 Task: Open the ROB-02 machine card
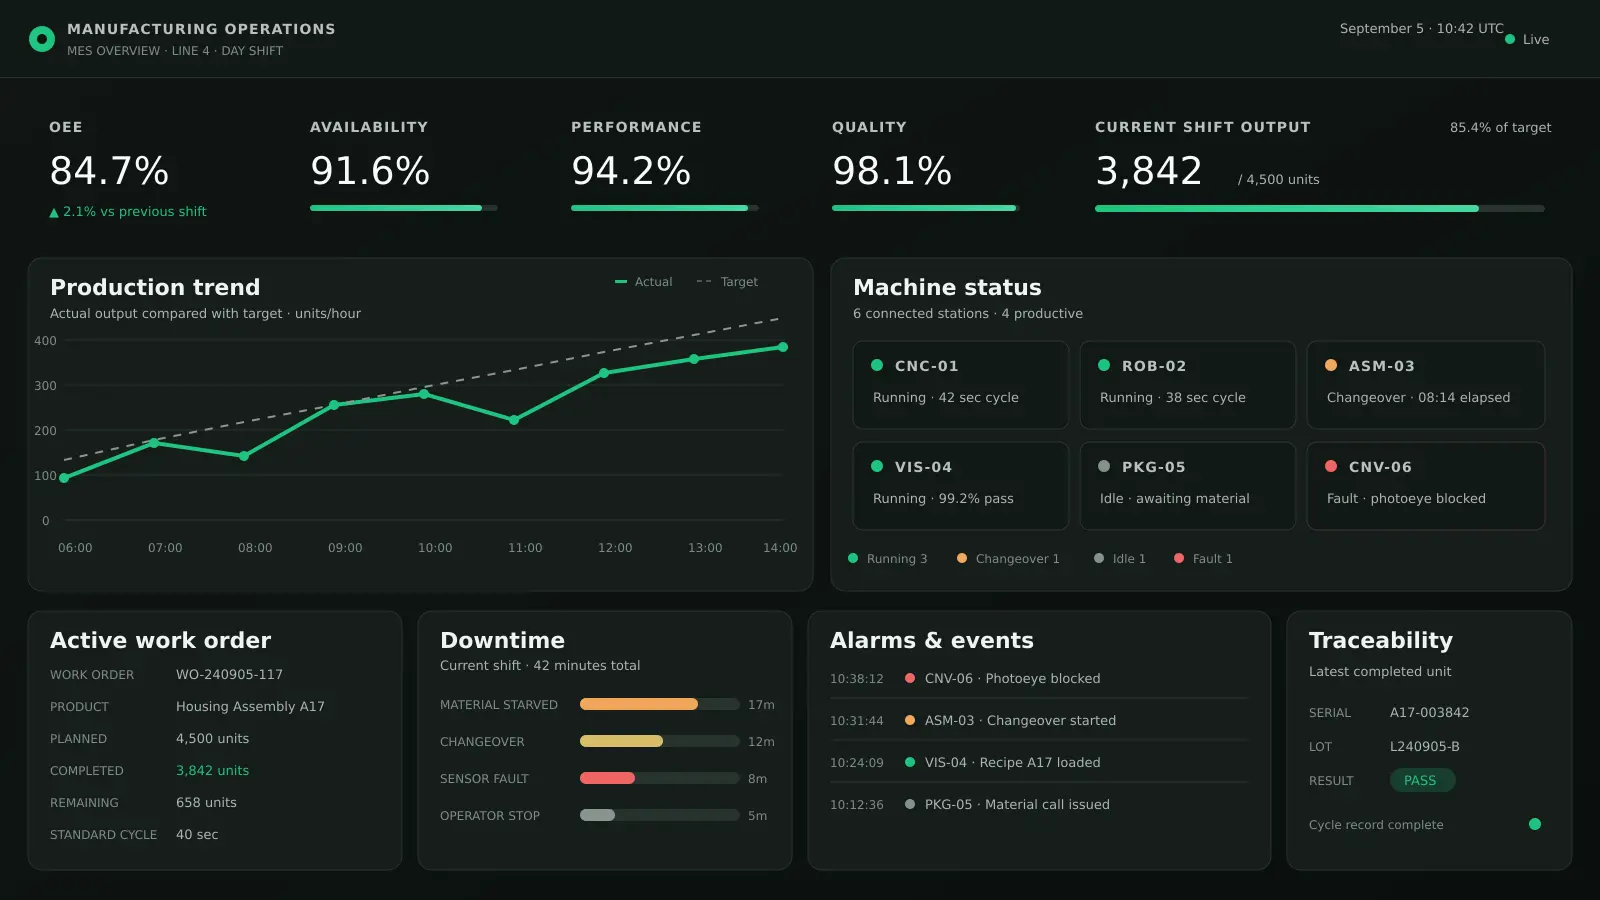tap(1188, 385)
